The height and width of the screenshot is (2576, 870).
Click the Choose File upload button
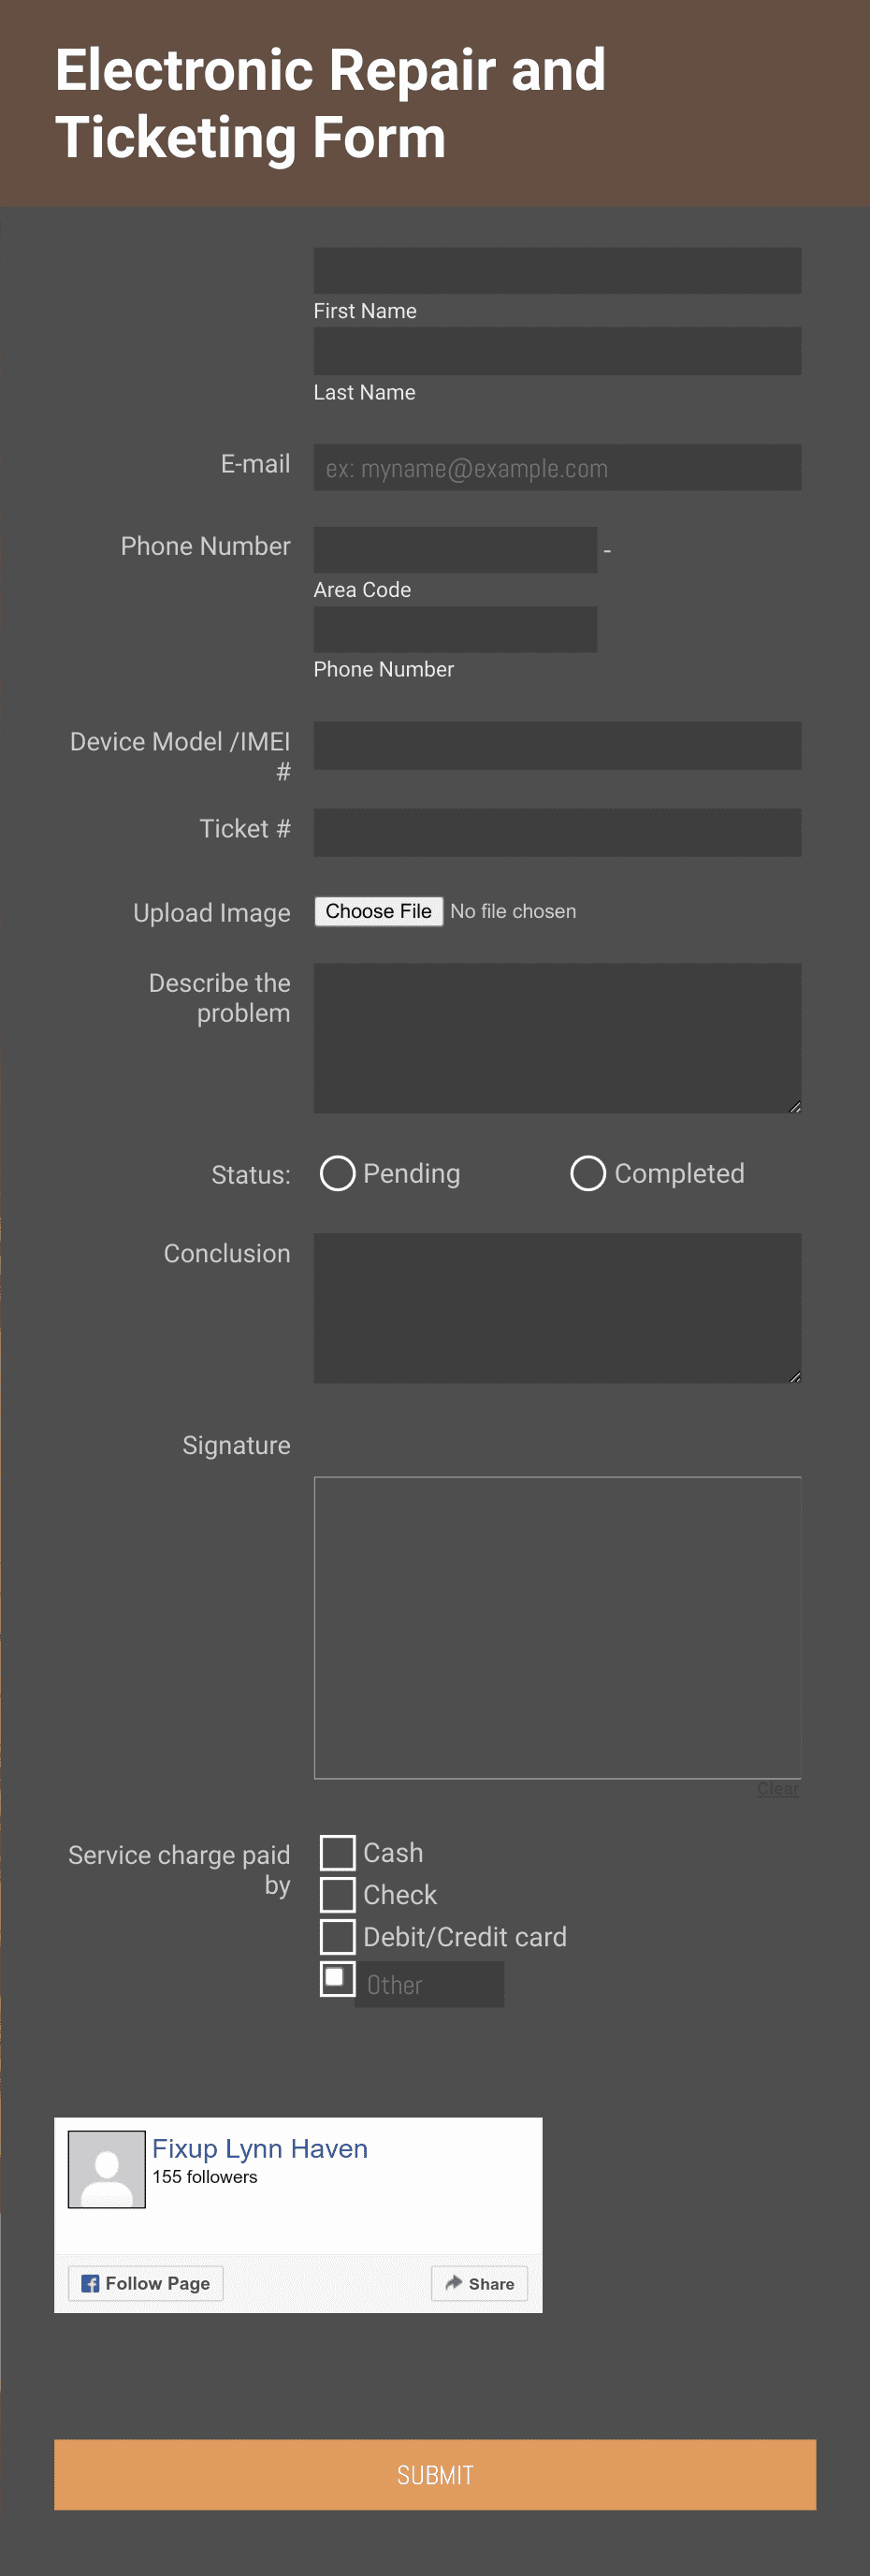[379, 911]
